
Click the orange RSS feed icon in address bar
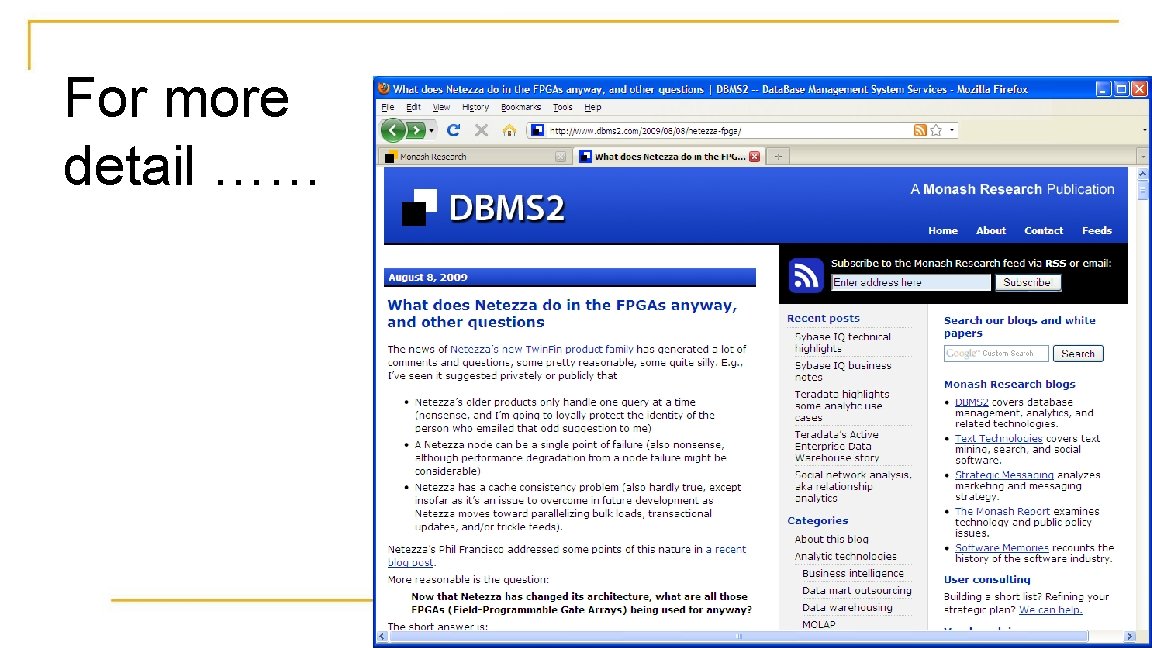tap(920, 130)
